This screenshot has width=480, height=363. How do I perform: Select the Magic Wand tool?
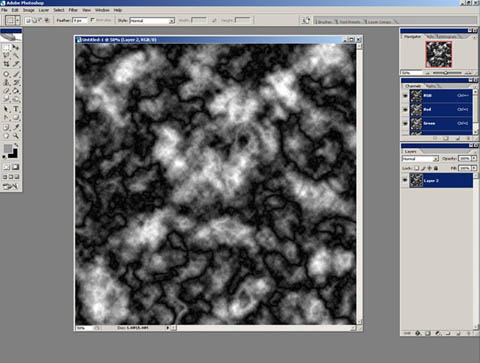[x=16, y=56]
